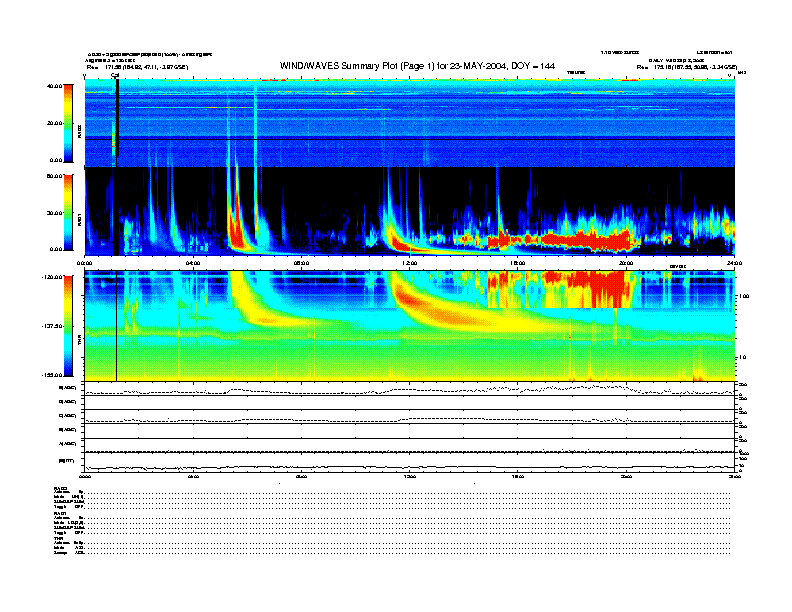This screenshot has width=792, height=612.
Task: Click the 20:00 time axis label
Action: click(626, 263)
